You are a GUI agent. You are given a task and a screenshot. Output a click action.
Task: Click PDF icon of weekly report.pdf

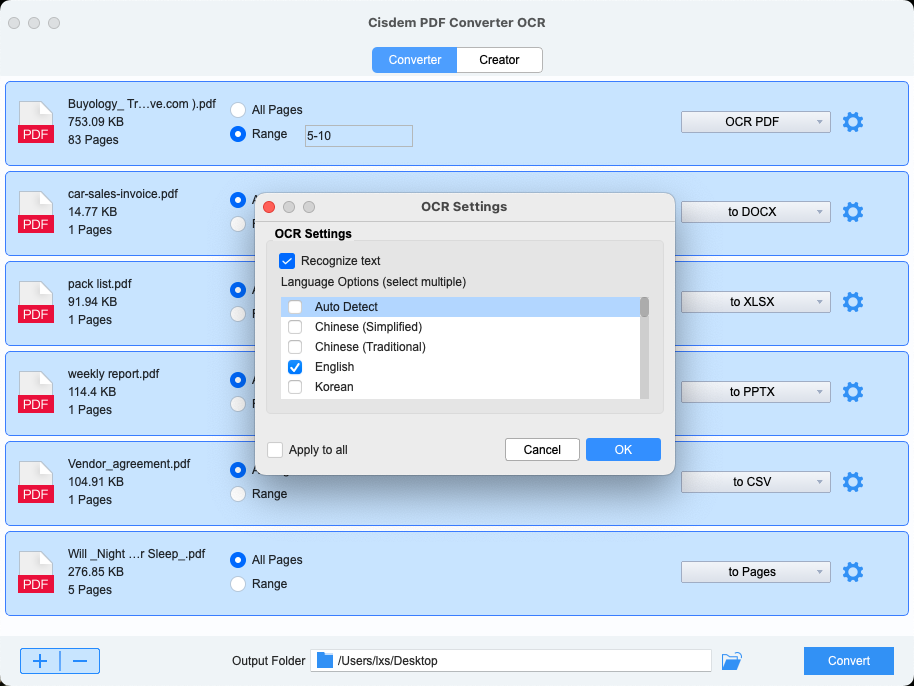click(x=36, y=392)
